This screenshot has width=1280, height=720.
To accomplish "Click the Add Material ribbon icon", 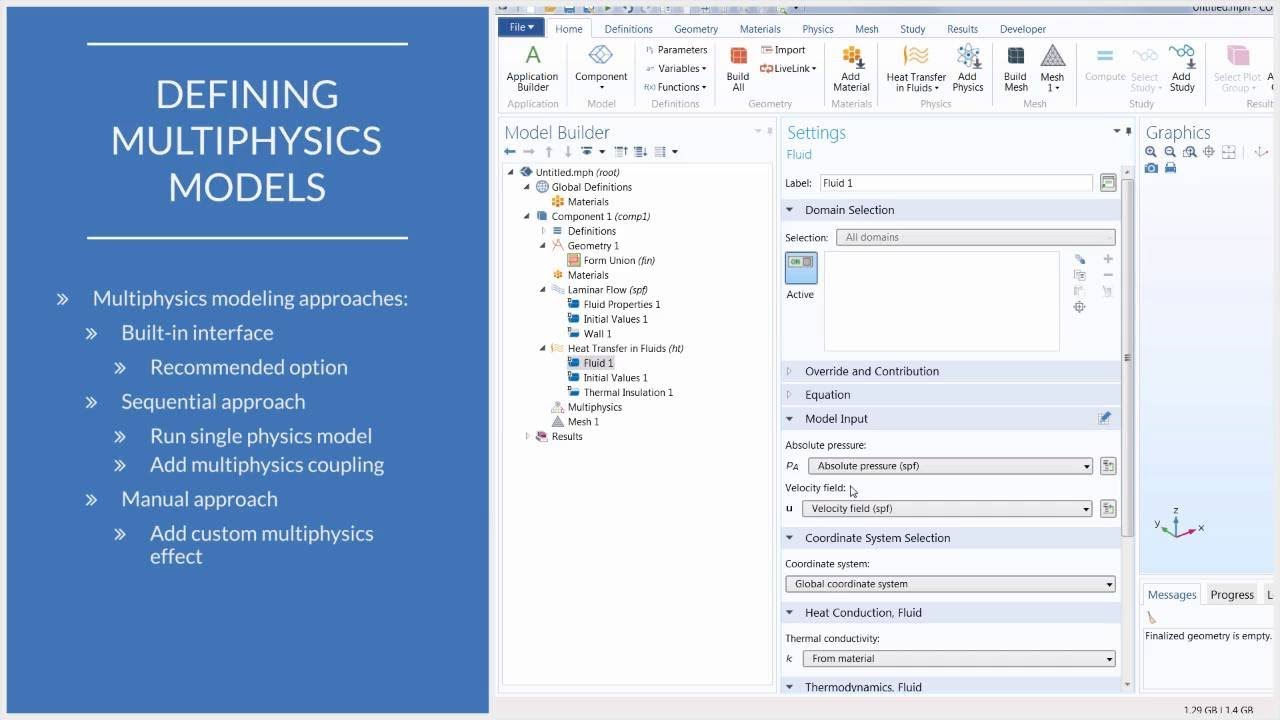I will (x=851, y=68).
